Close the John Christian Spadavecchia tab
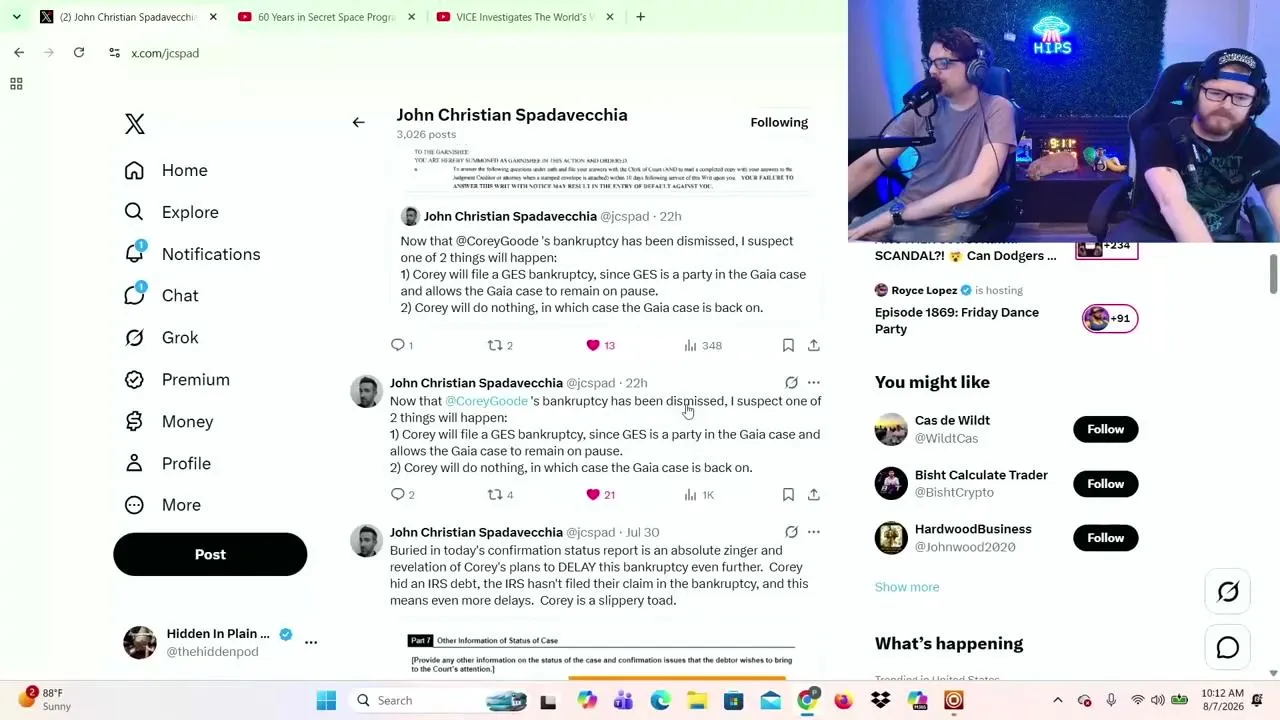This screenshot has height=720, width=1280. [x=213, y=17]
